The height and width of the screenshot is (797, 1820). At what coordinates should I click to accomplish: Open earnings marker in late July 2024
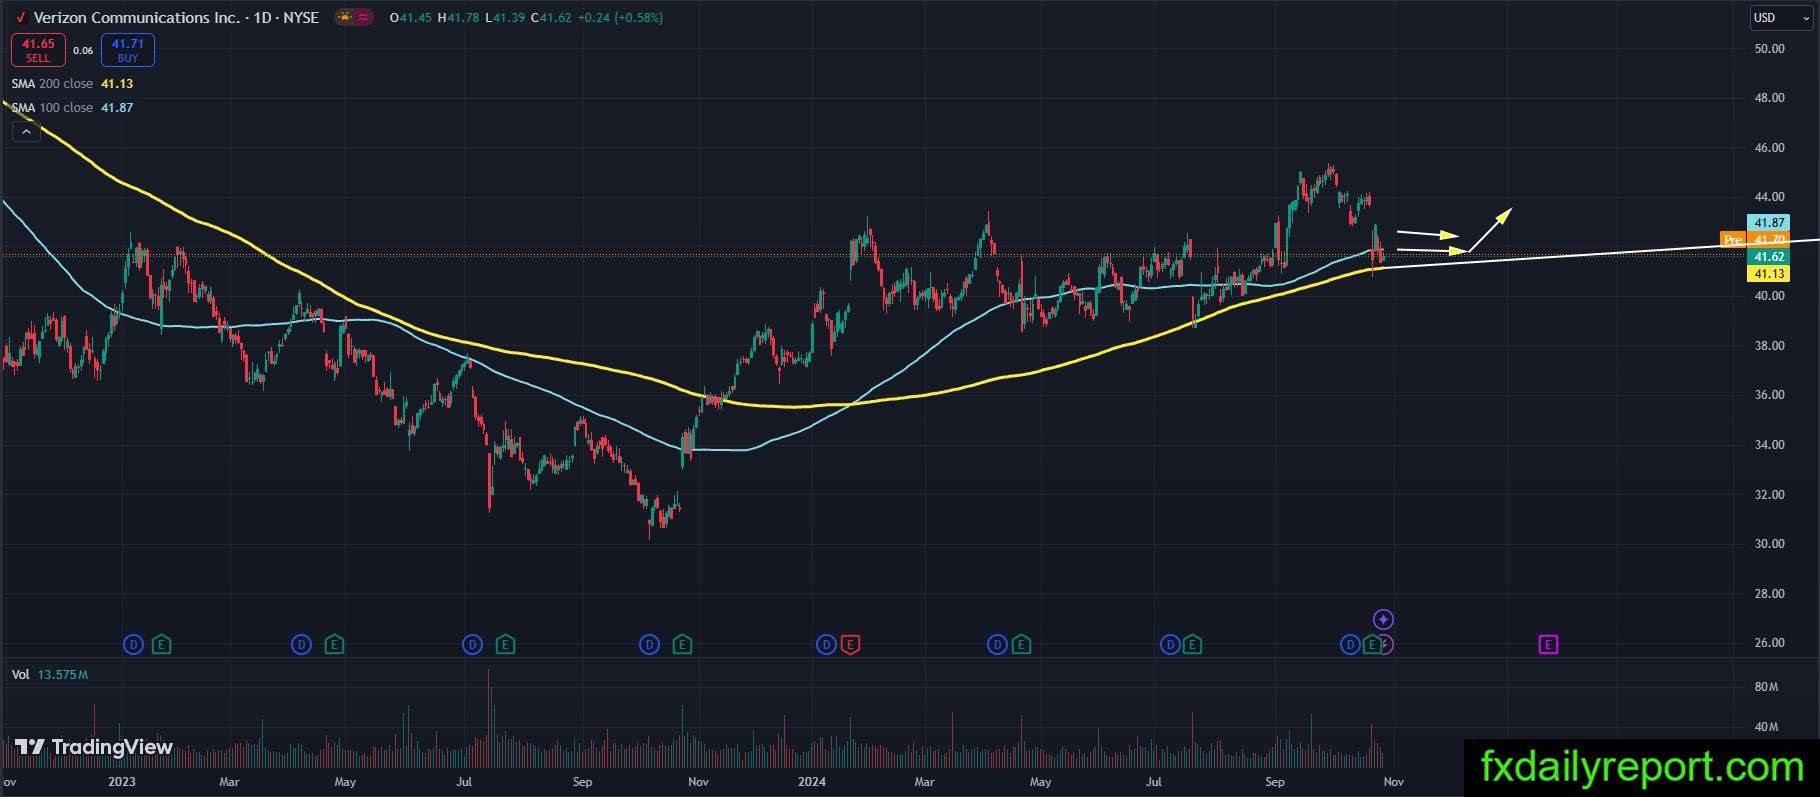click(1193, 645)
